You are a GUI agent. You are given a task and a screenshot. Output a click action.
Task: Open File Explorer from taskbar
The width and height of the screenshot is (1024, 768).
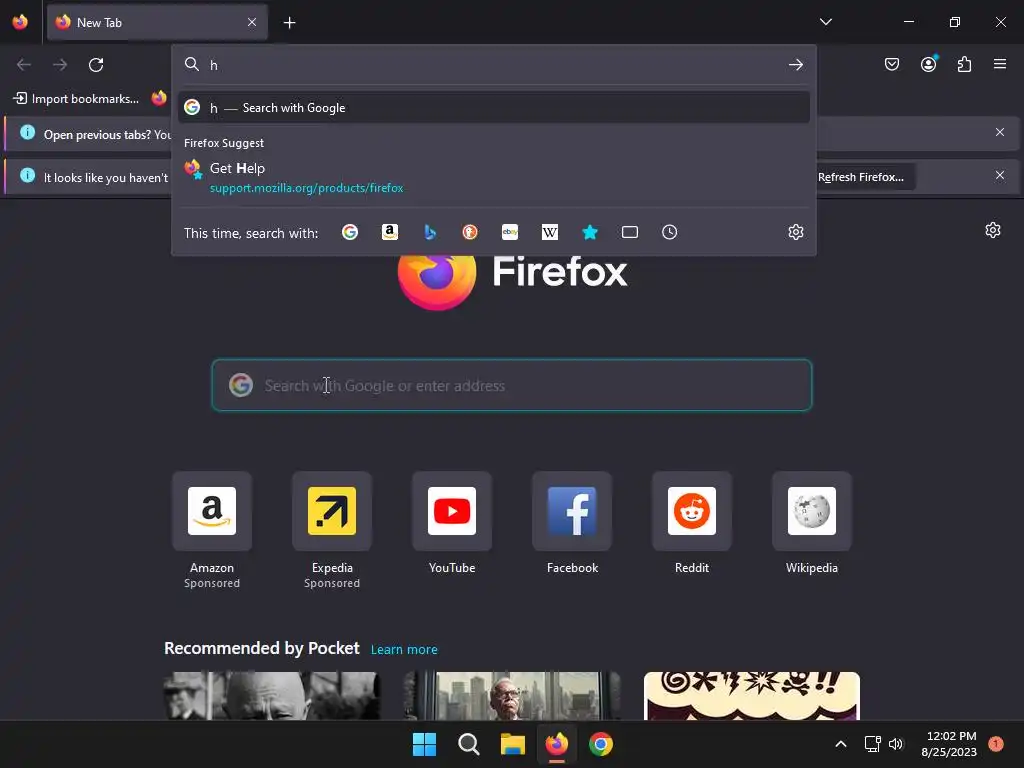click(513, 744)
